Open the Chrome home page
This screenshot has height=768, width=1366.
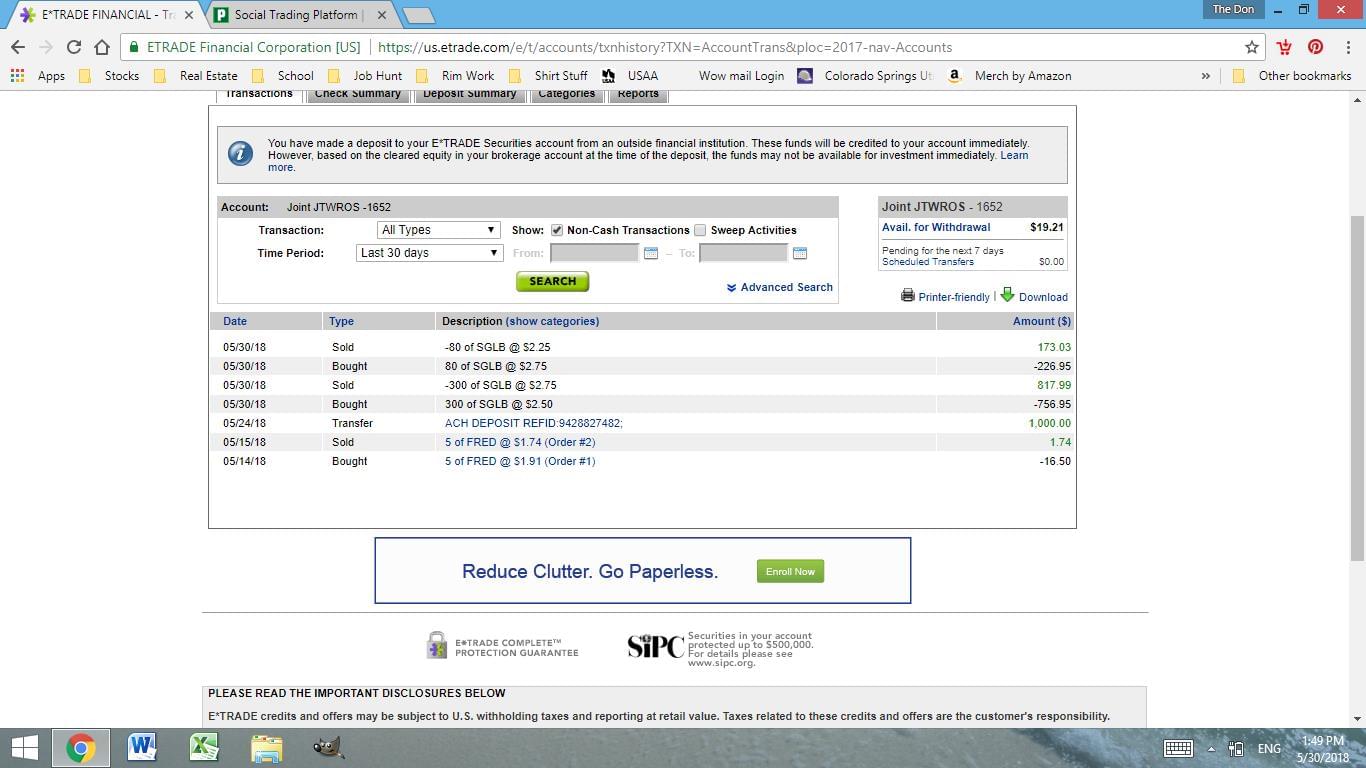101,47
